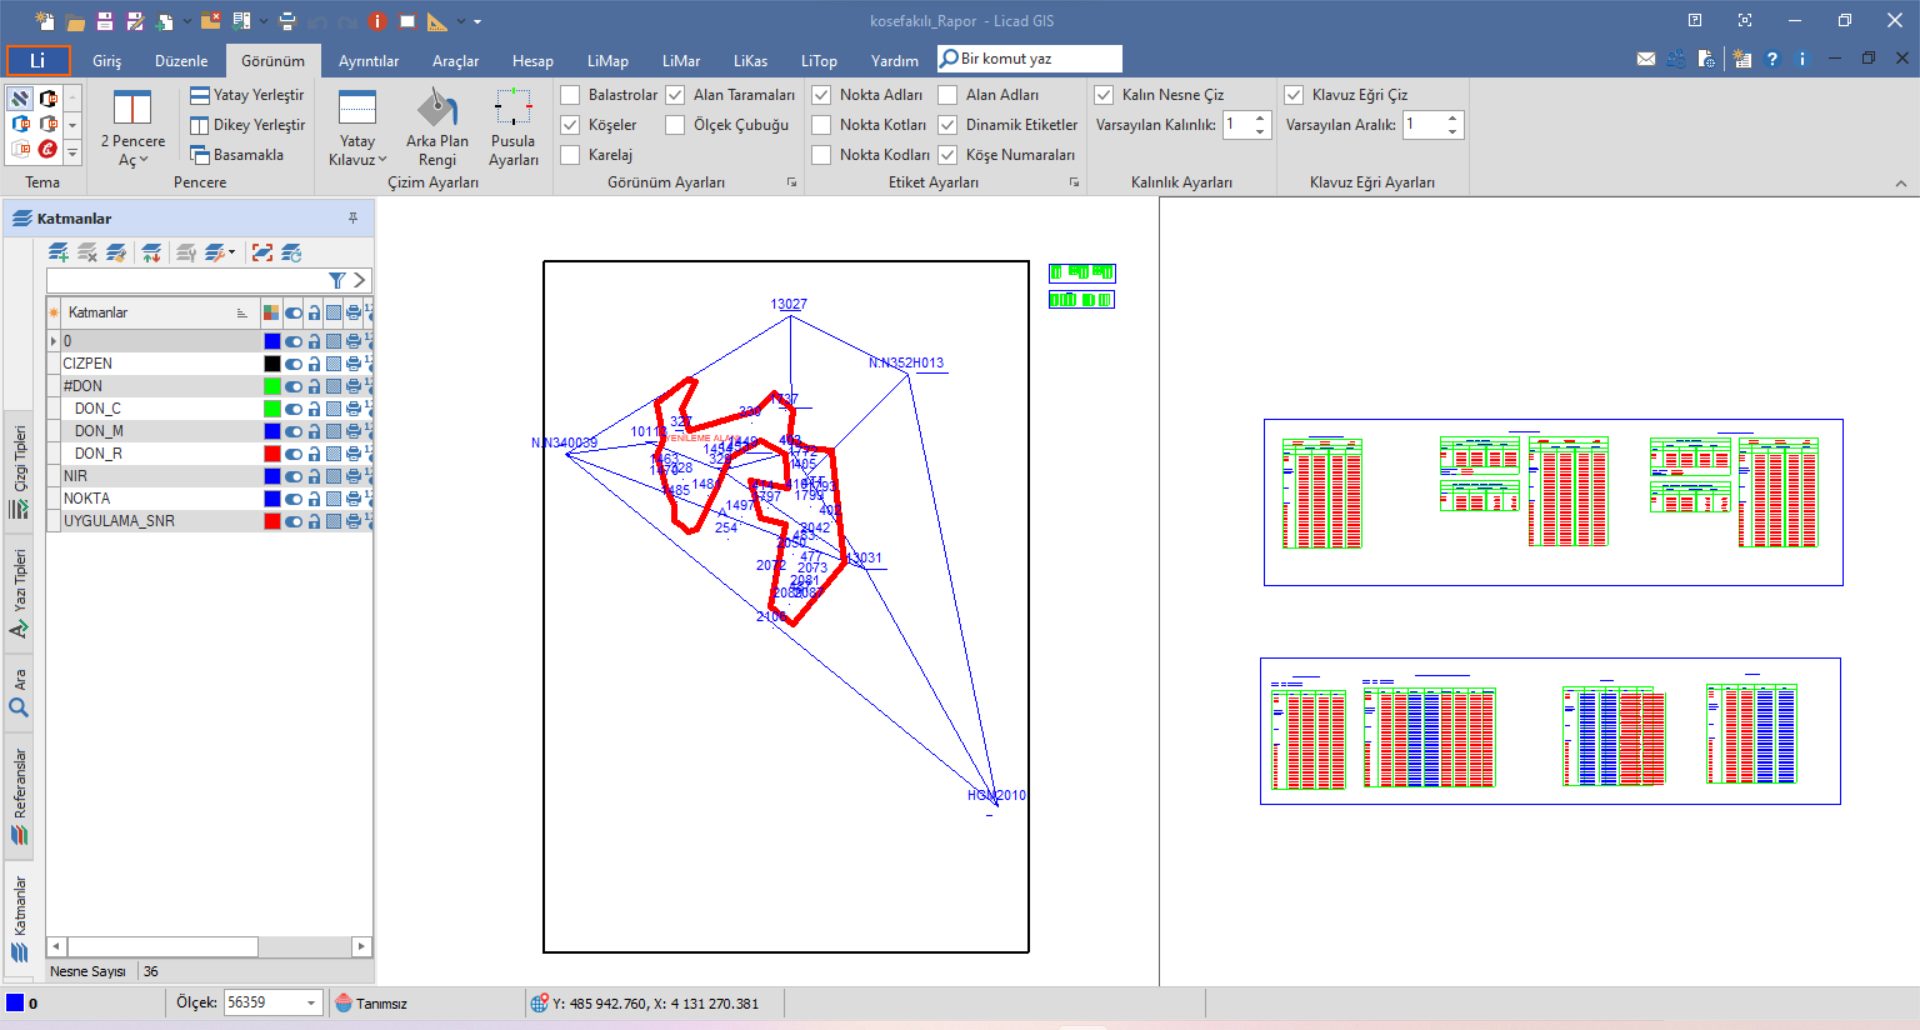Screen dimensions: 1920x1030
Task: Open the Giriş ribbon tab
Action: [x=107, y=61]
